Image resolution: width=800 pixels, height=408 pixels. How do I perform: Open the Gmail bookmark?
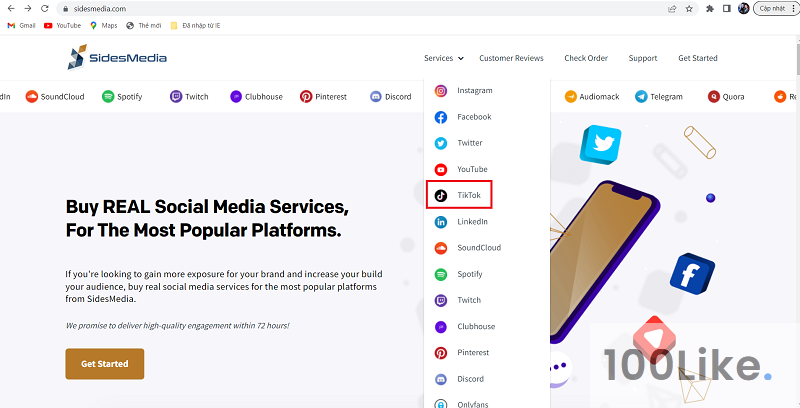click(x=21, y=26)
